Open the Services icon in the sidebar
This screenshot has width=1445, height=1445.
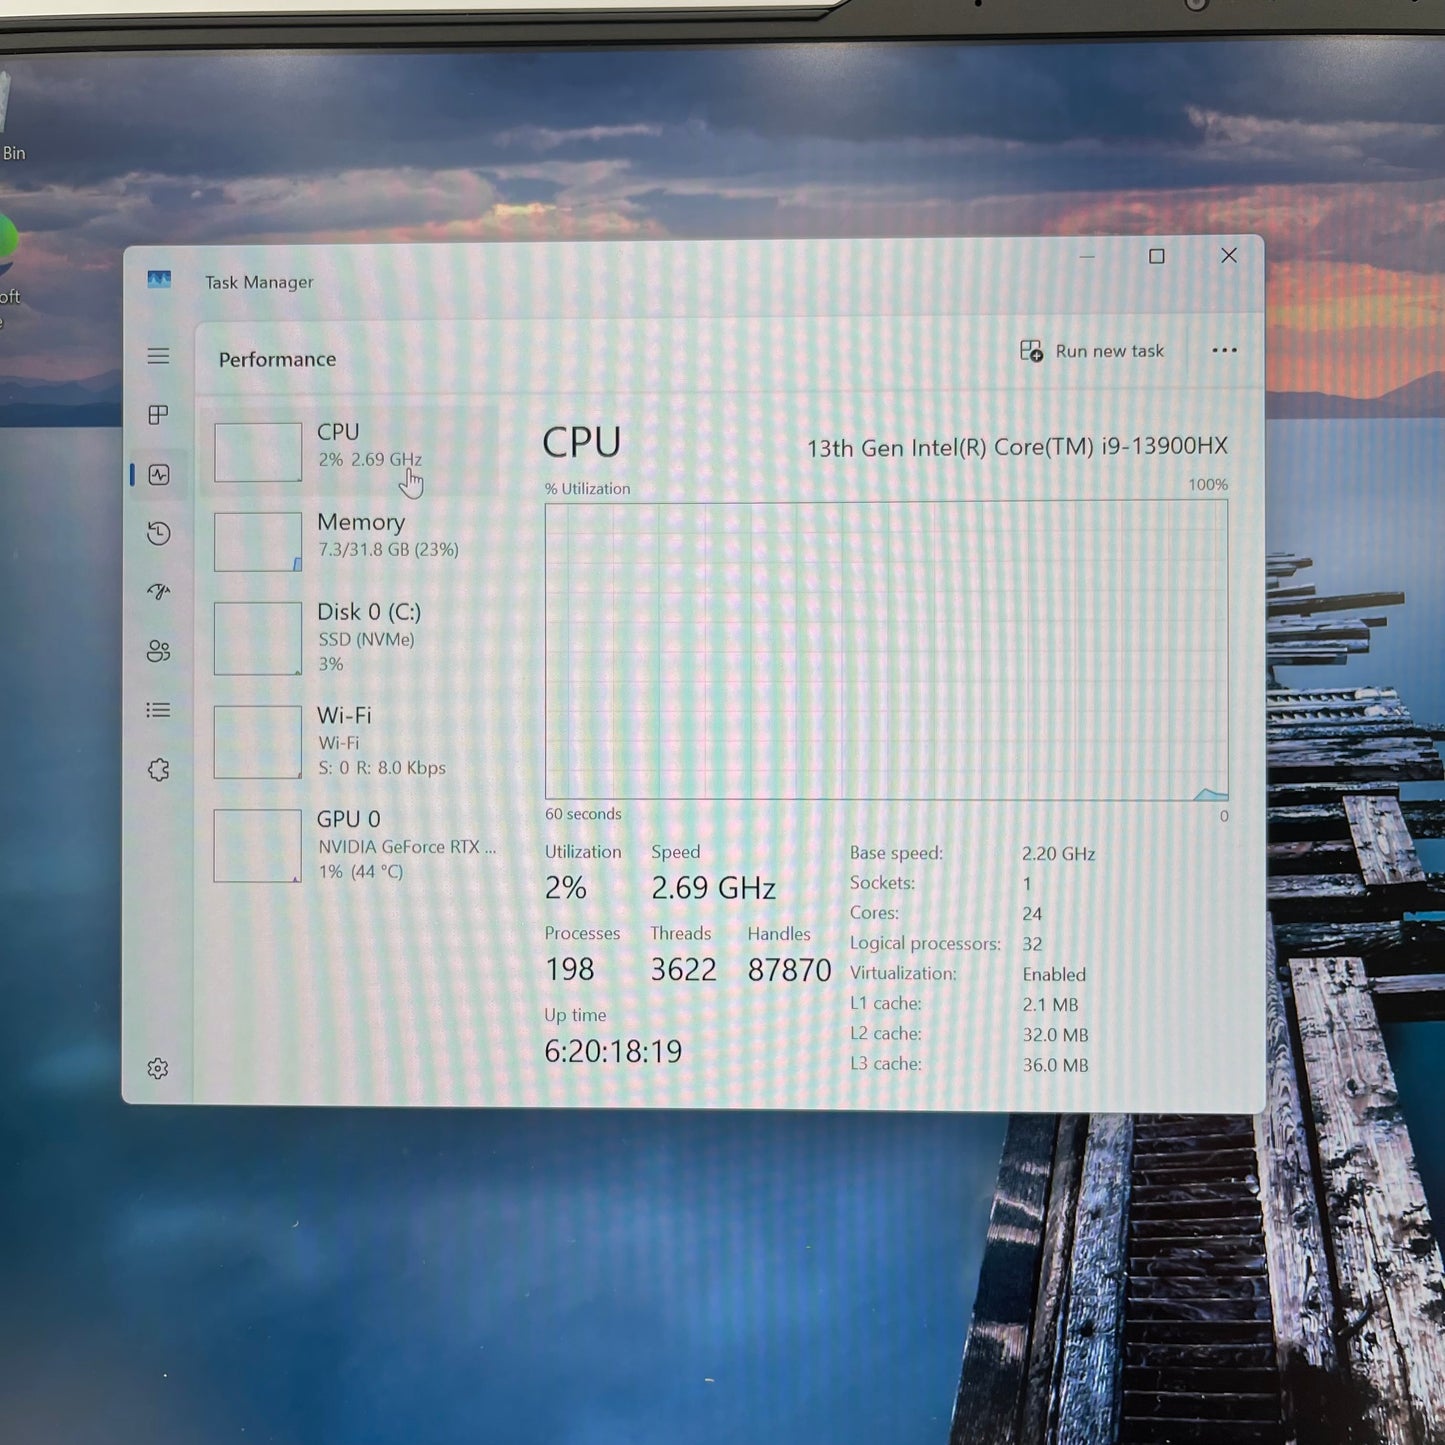tap(158, 769)
